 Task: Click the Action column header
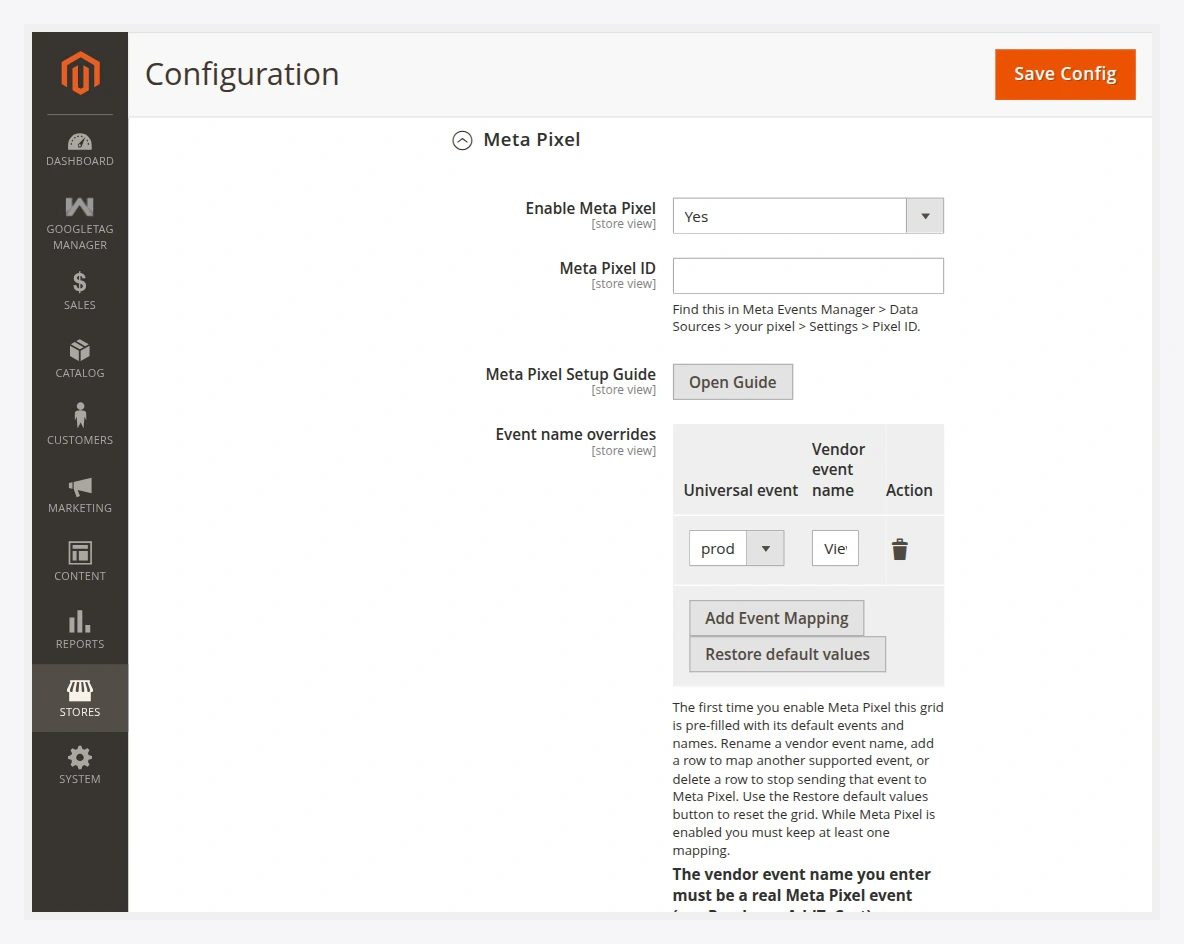pyautogui.click(x=909, y=490)
